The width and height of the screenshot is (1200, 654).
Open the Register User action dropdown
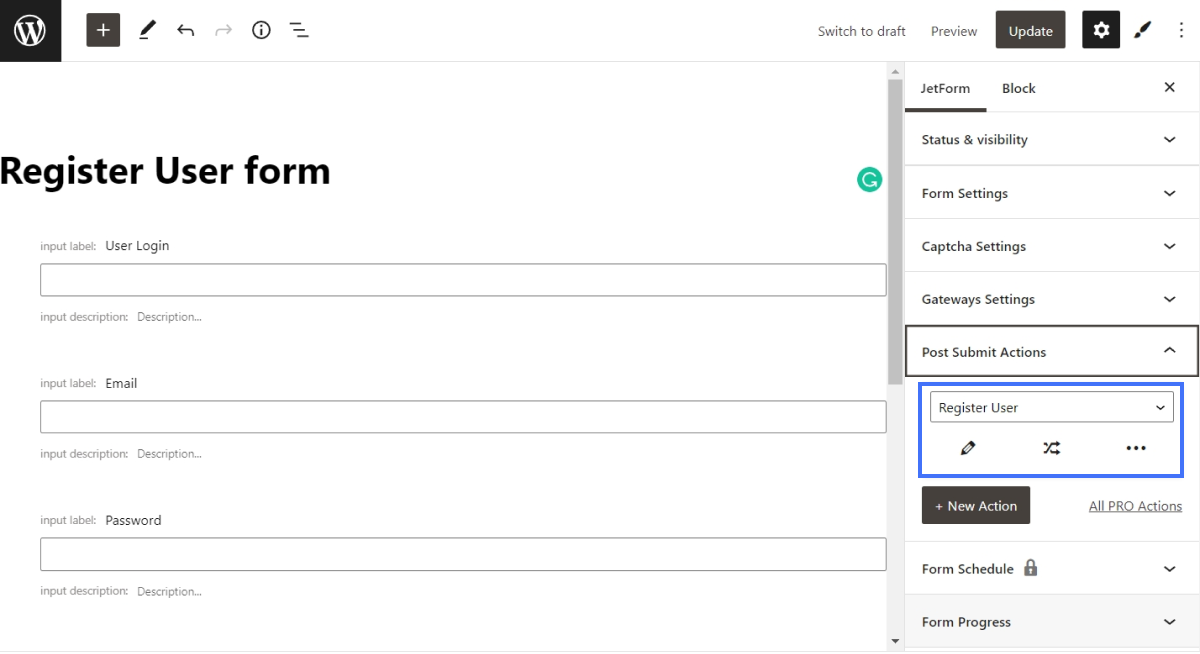(x=1051, y=407)
